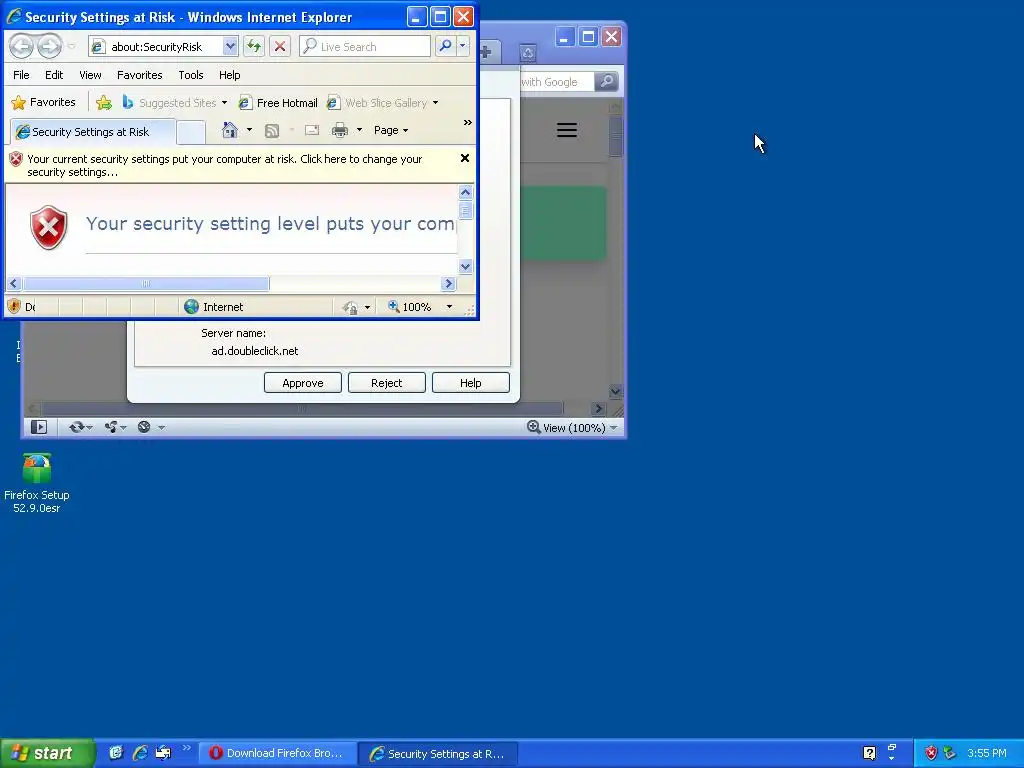Click Protected Mode lock icon in status bar

(x=350, y=307)
